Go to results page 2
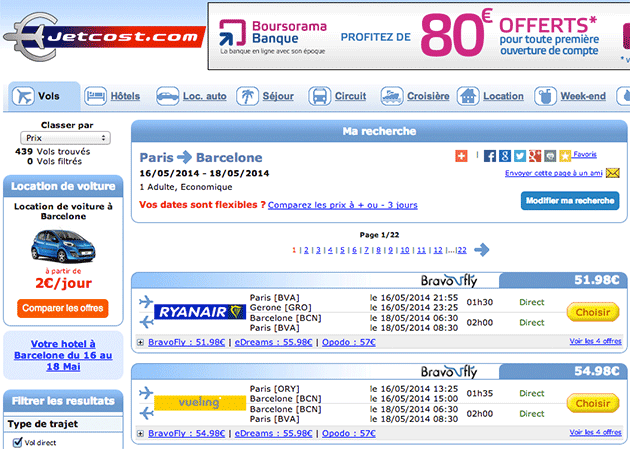Viewport: 630px width, 449px height. coord(306,250)
